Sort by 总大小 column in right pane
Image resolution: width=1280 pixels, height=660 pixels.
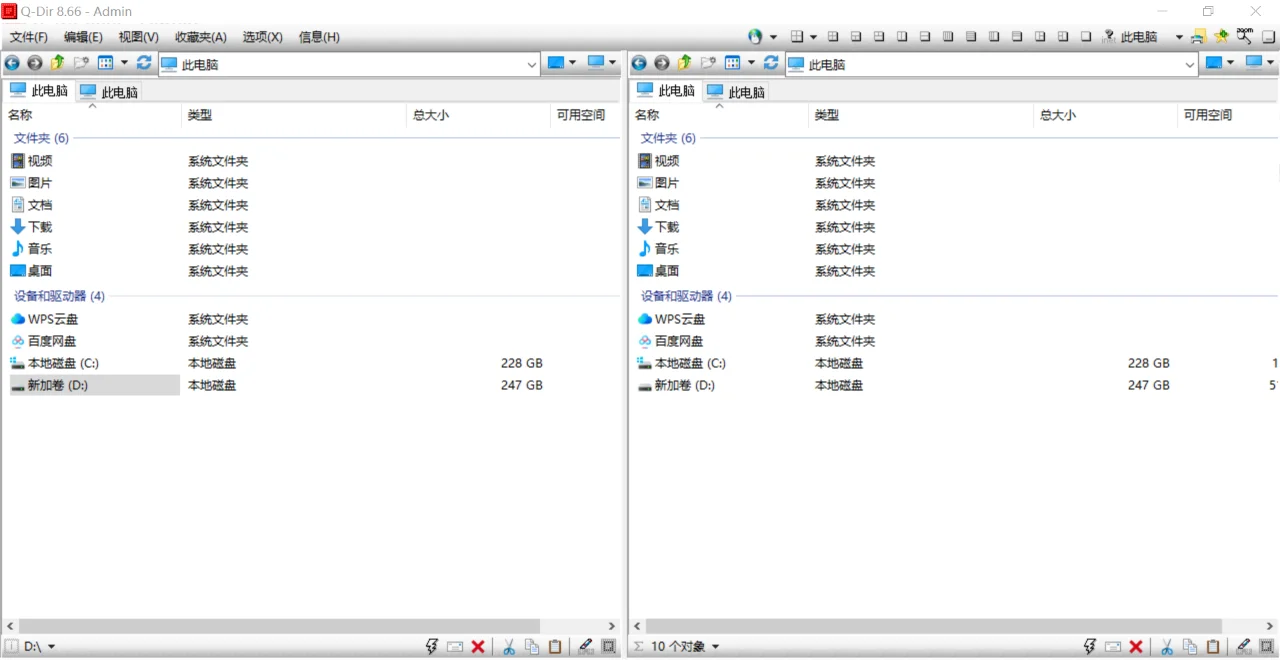tap(1105, 115)
